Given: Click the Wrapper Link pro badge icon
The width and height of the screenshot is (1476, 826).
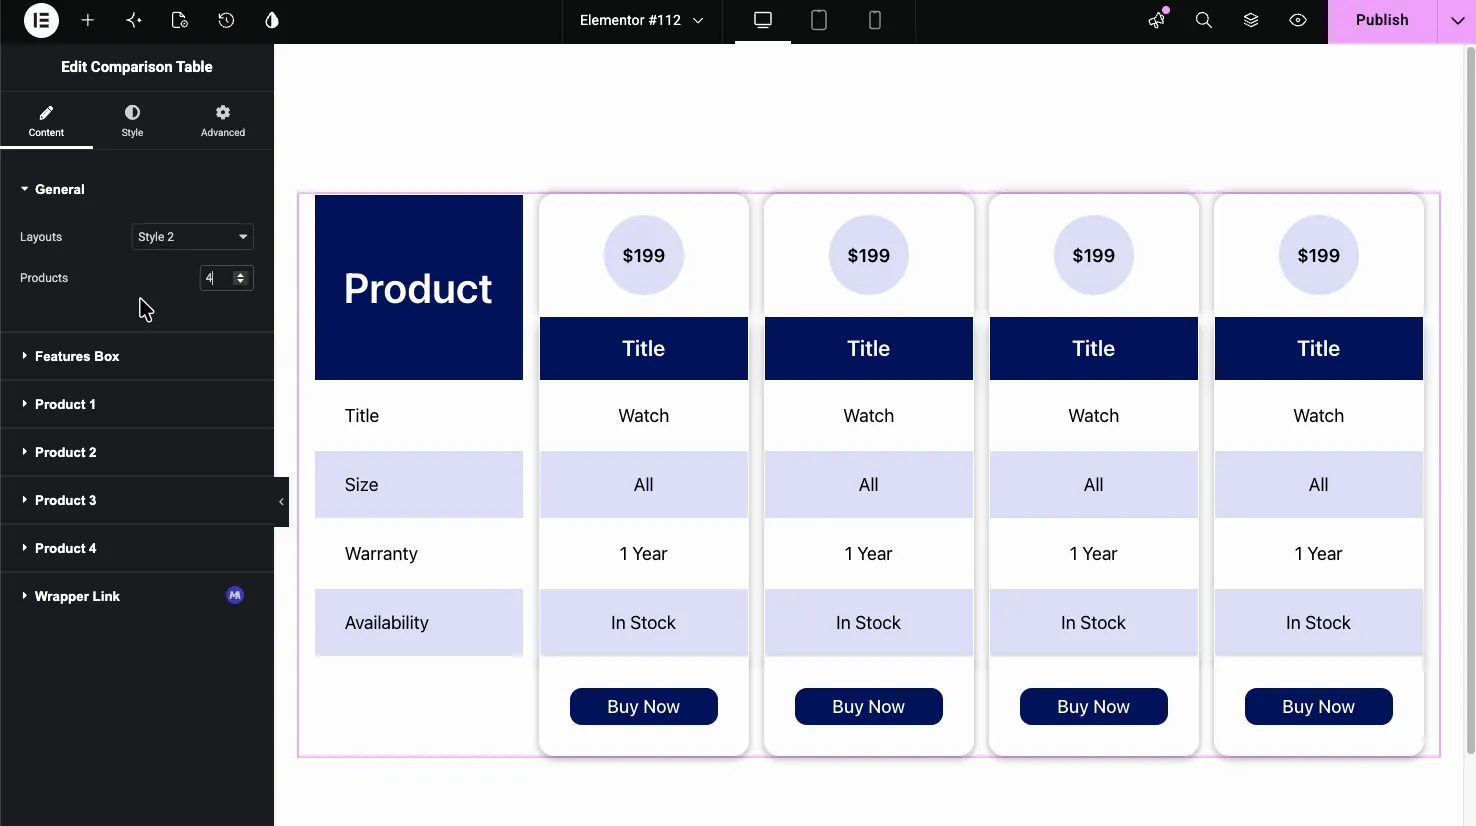Looking at the screenshot, I should point(235,595).
